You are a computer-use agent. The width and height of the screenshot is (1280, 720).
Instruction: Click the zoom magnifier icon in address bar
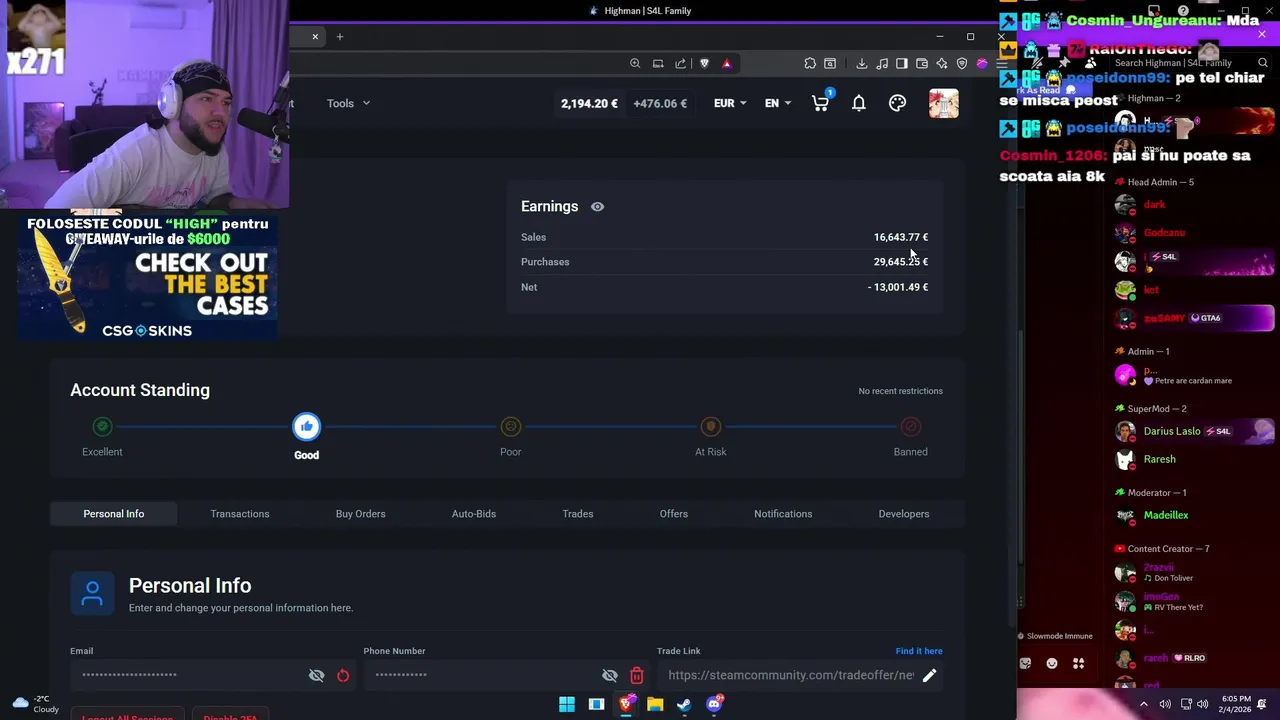(x=635, y=63)
